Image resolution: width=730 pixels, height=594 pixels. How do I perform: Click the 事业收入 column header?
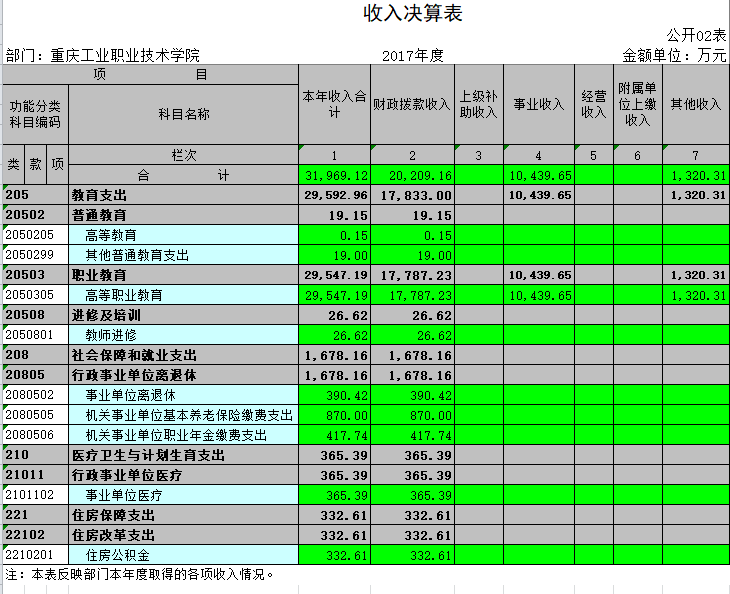coord(538,104)
